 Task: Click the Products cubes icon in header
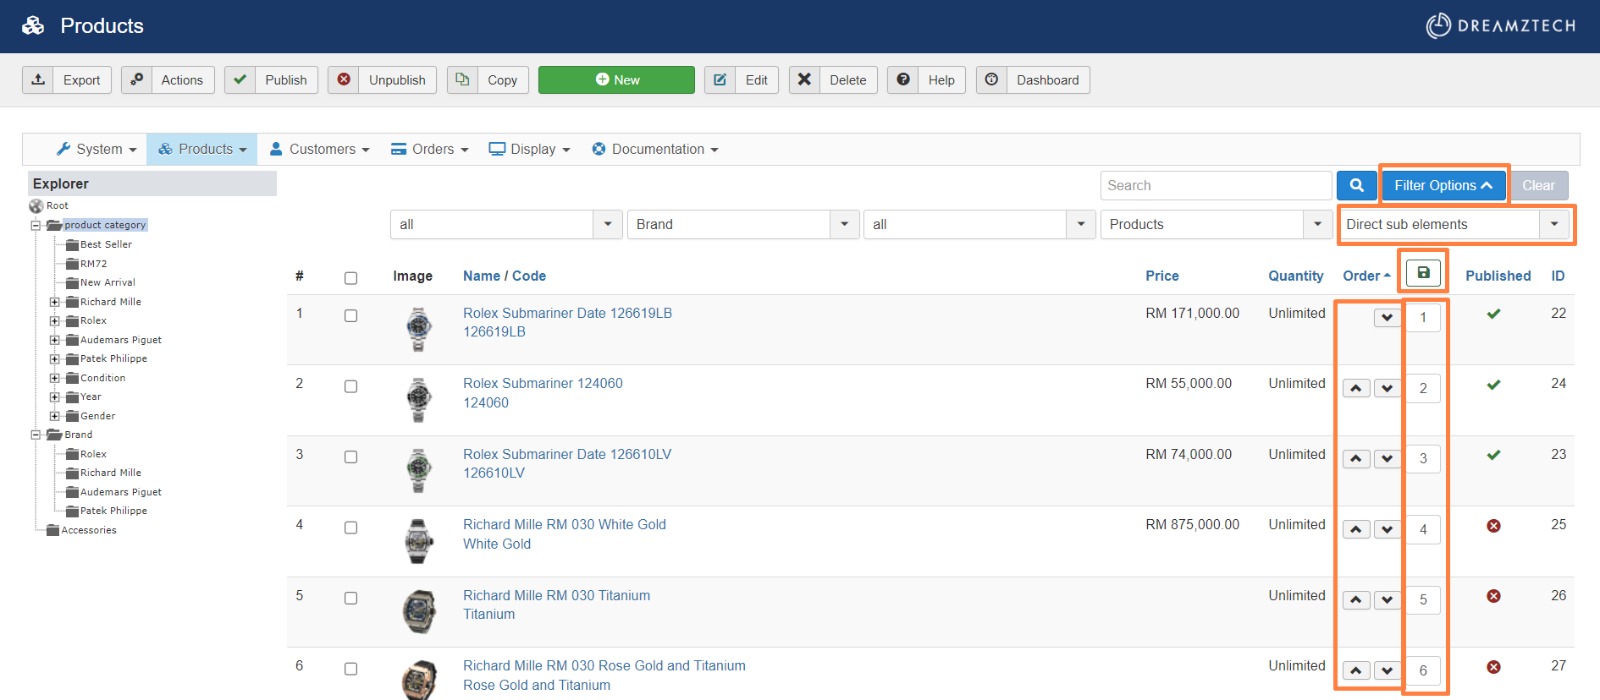pos(33,26)
